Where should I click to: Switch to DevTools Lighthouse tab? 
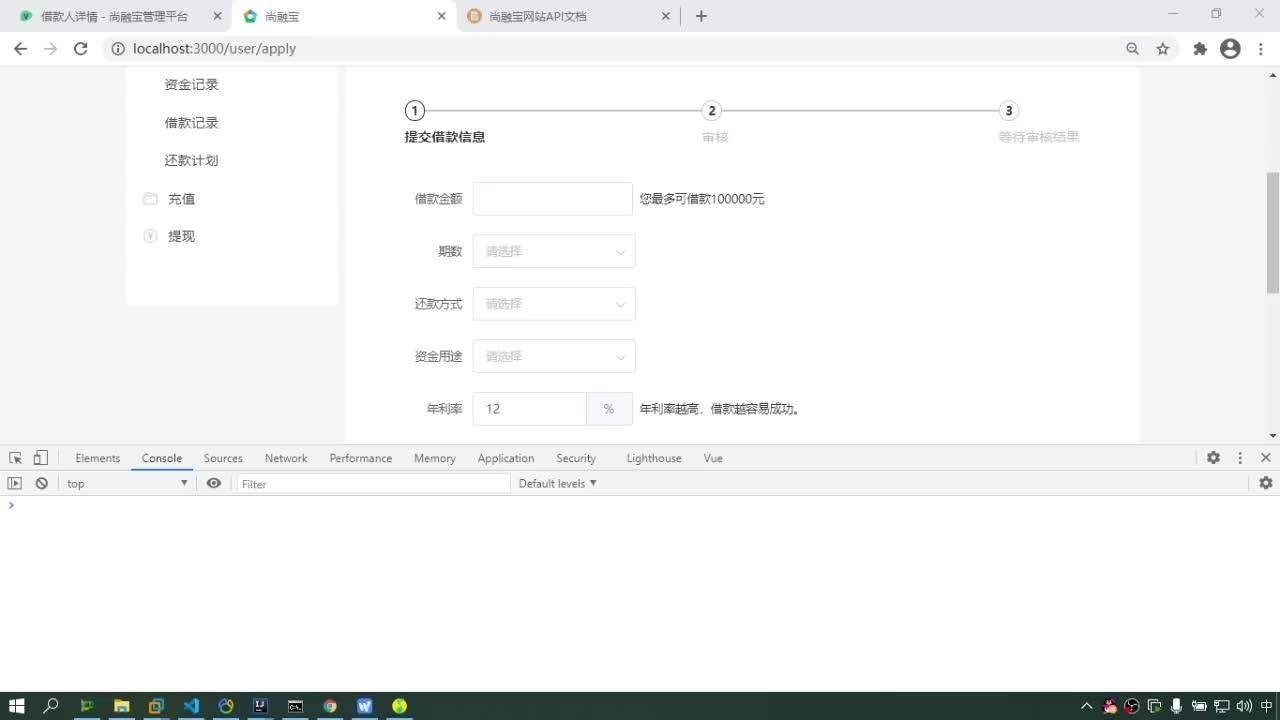click(654, 458)
